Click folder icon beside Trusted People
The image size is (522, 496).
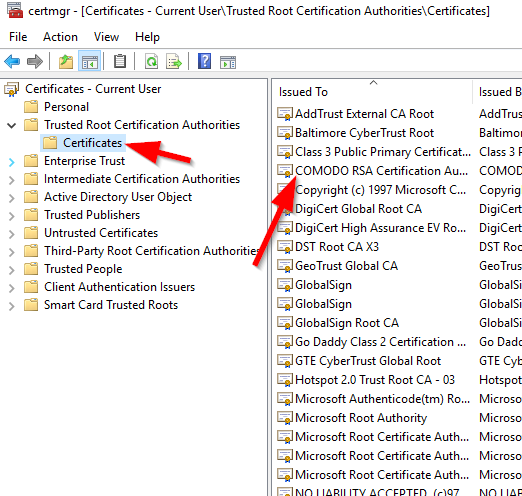[31, 269]
